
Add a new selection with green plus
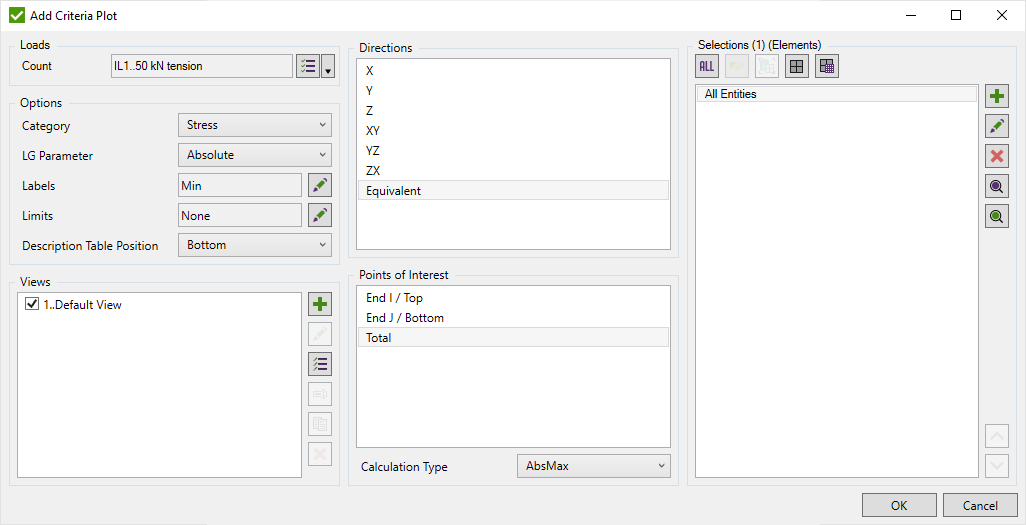(x=997, y=96)
